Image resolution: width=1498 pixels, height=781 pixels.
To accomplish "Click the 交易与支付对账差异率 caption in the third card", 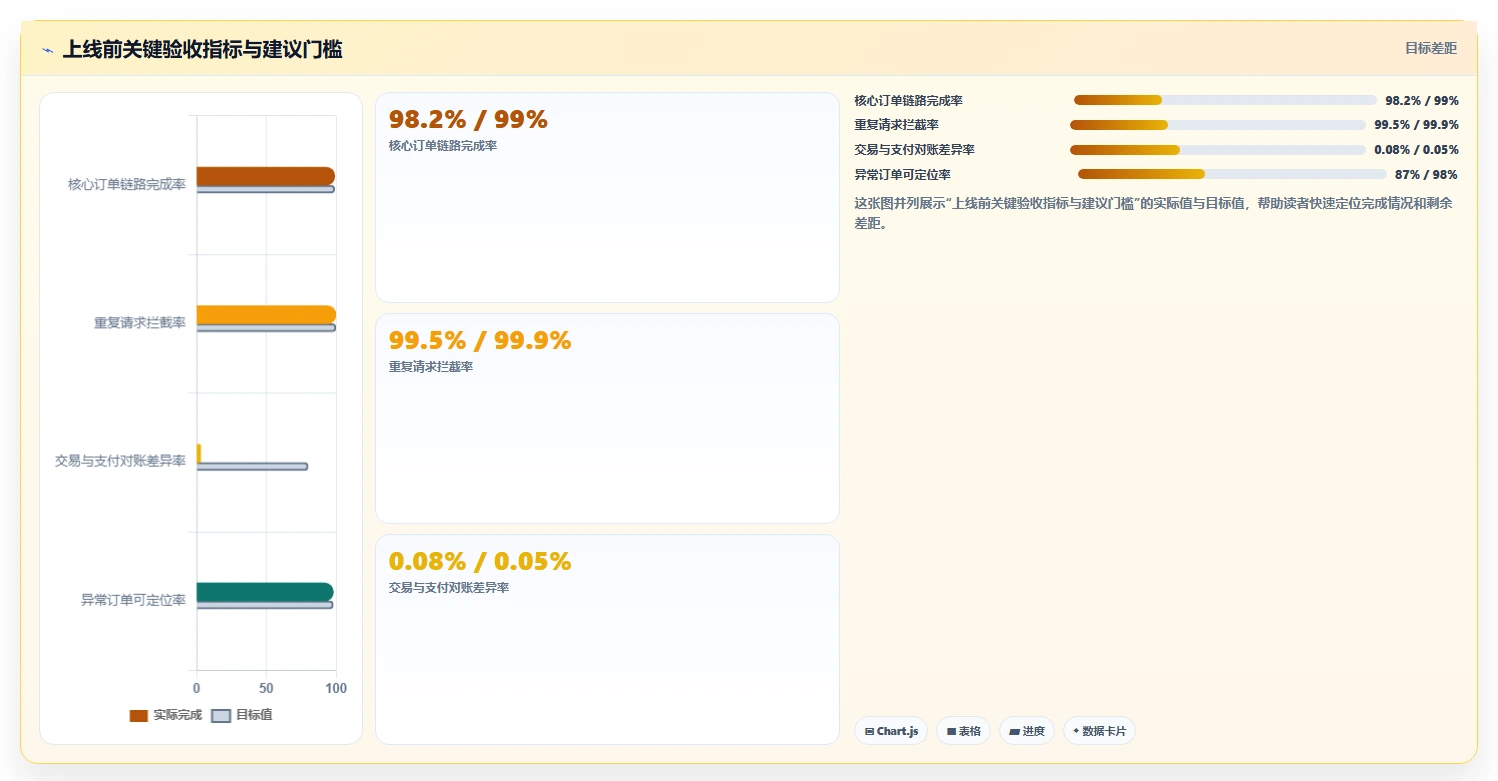I will (449, 588).
